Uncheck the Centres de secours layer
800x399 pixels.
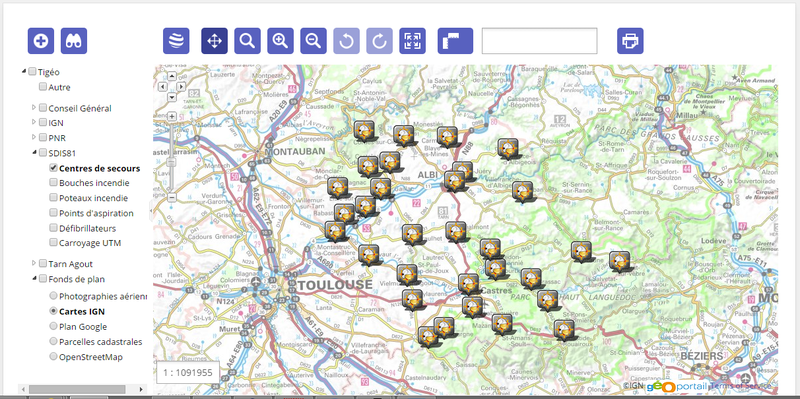point(54,168)
